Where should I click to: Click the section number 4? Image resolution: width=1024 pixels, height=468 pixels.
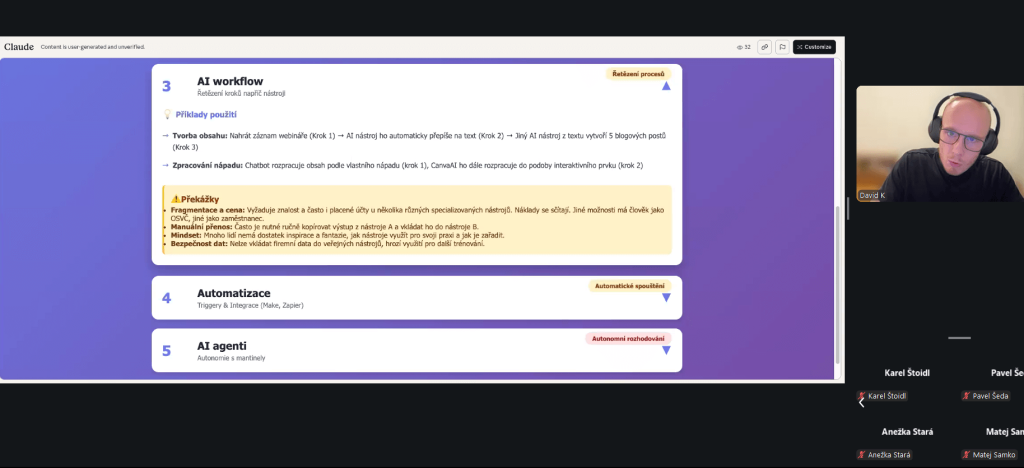[x=166, y=298]
